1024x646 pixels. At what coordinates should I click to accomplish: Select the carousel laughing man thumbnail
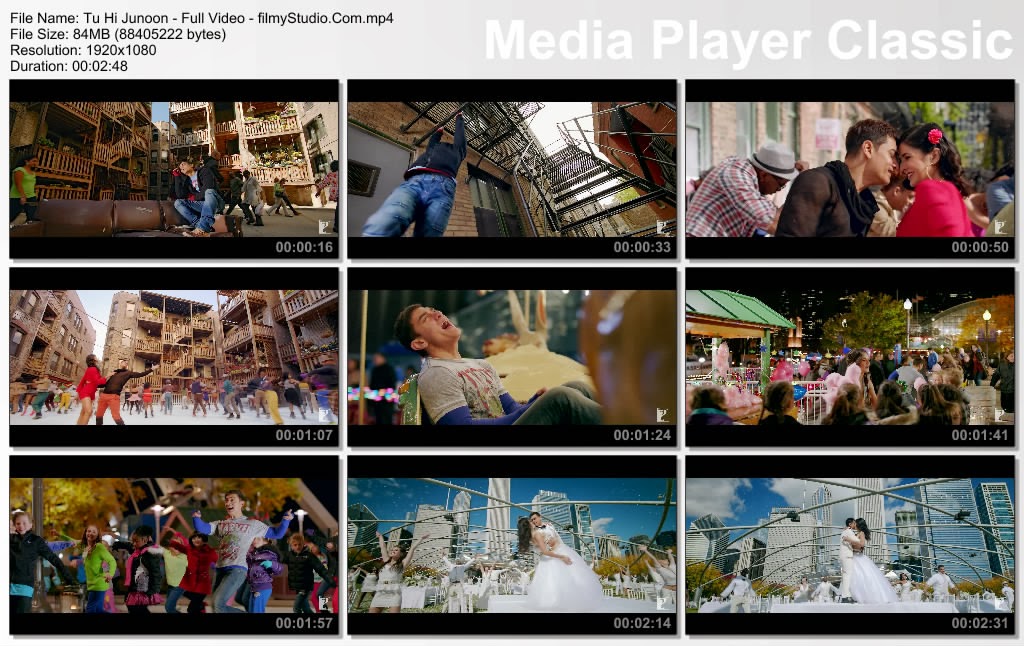coord(512,356)
